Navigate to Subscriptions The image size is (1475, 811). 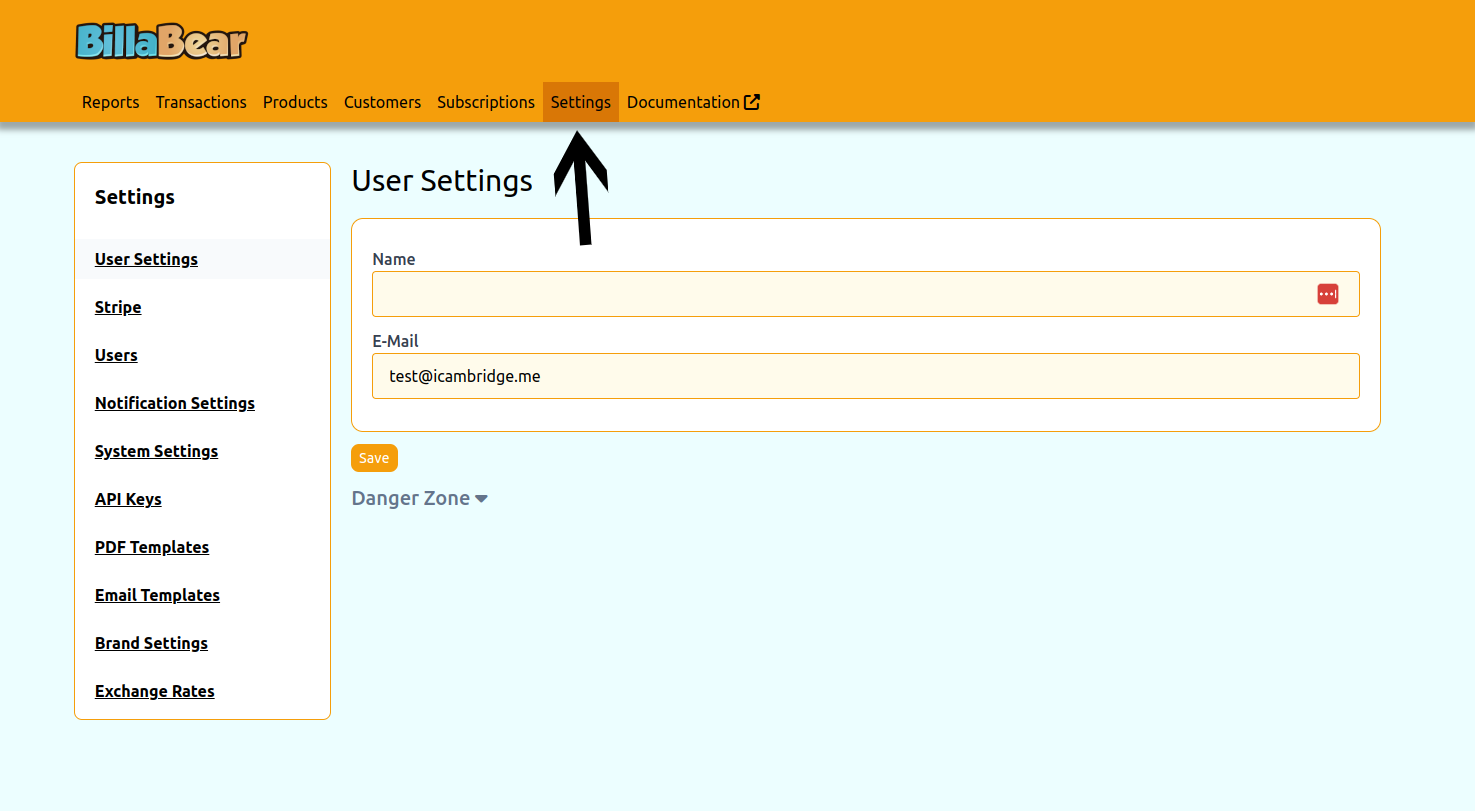(x=486, y=102)
